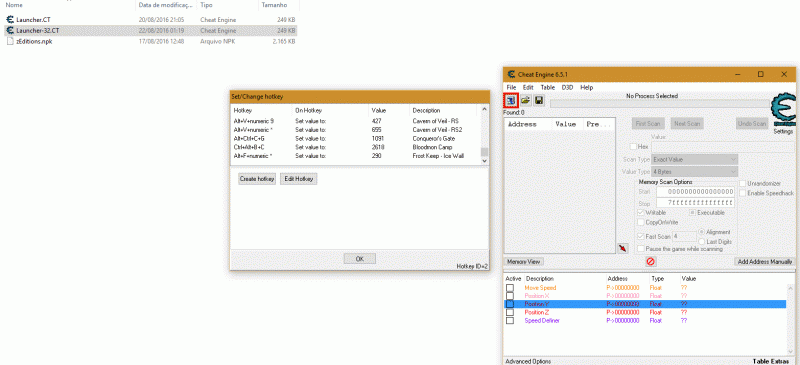Click the Description column header in hotkey list

tap(442, 110)
